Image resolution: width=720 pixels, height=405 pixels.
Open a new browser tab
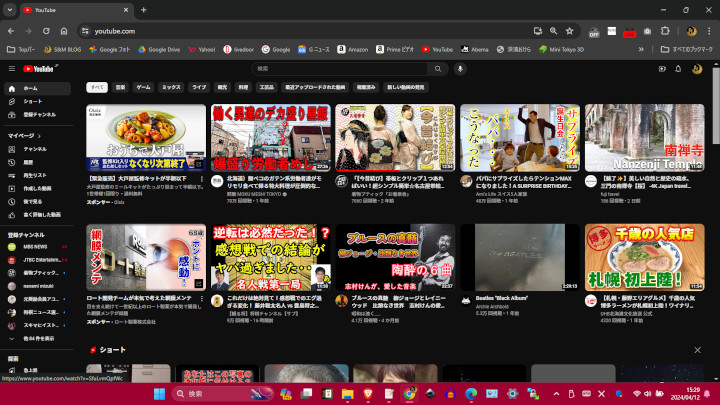(143, 10)
